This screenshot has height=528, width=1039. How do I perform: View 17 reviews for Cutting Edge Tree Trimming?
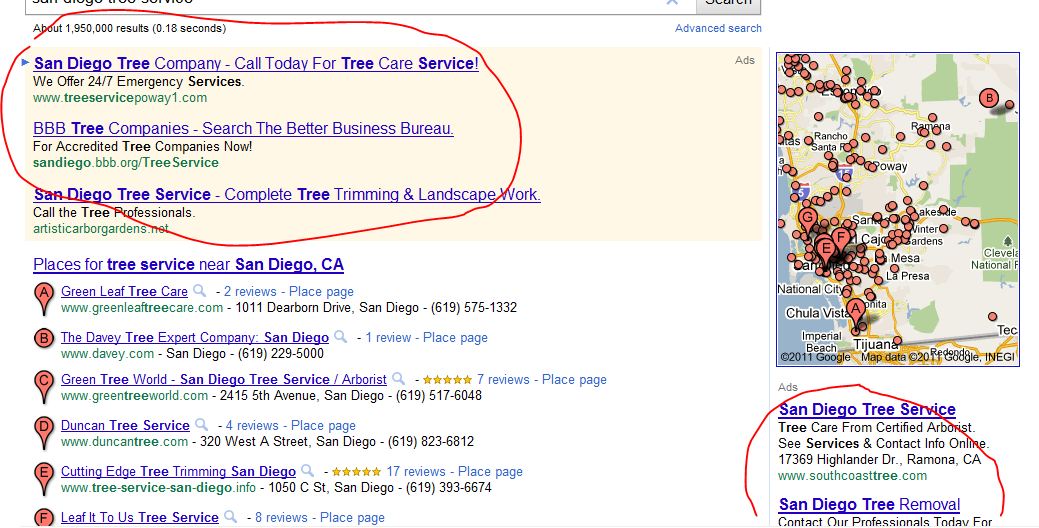[x=416, y=472]
